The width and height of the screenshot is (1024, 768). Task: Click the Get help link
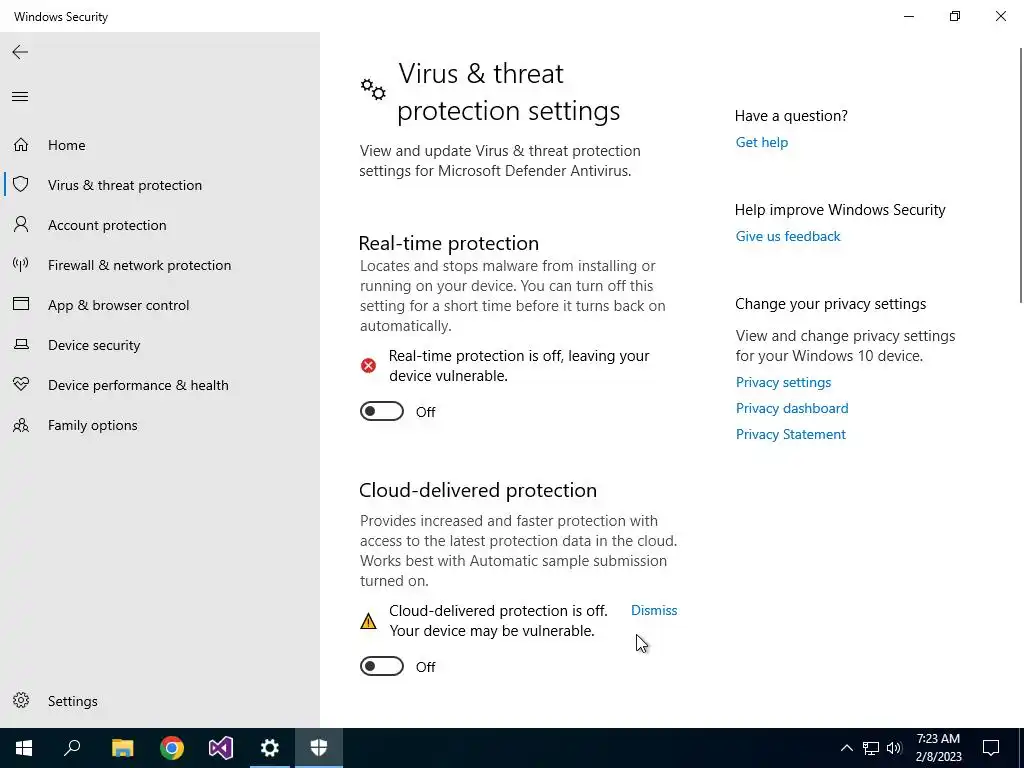(761, 142)
